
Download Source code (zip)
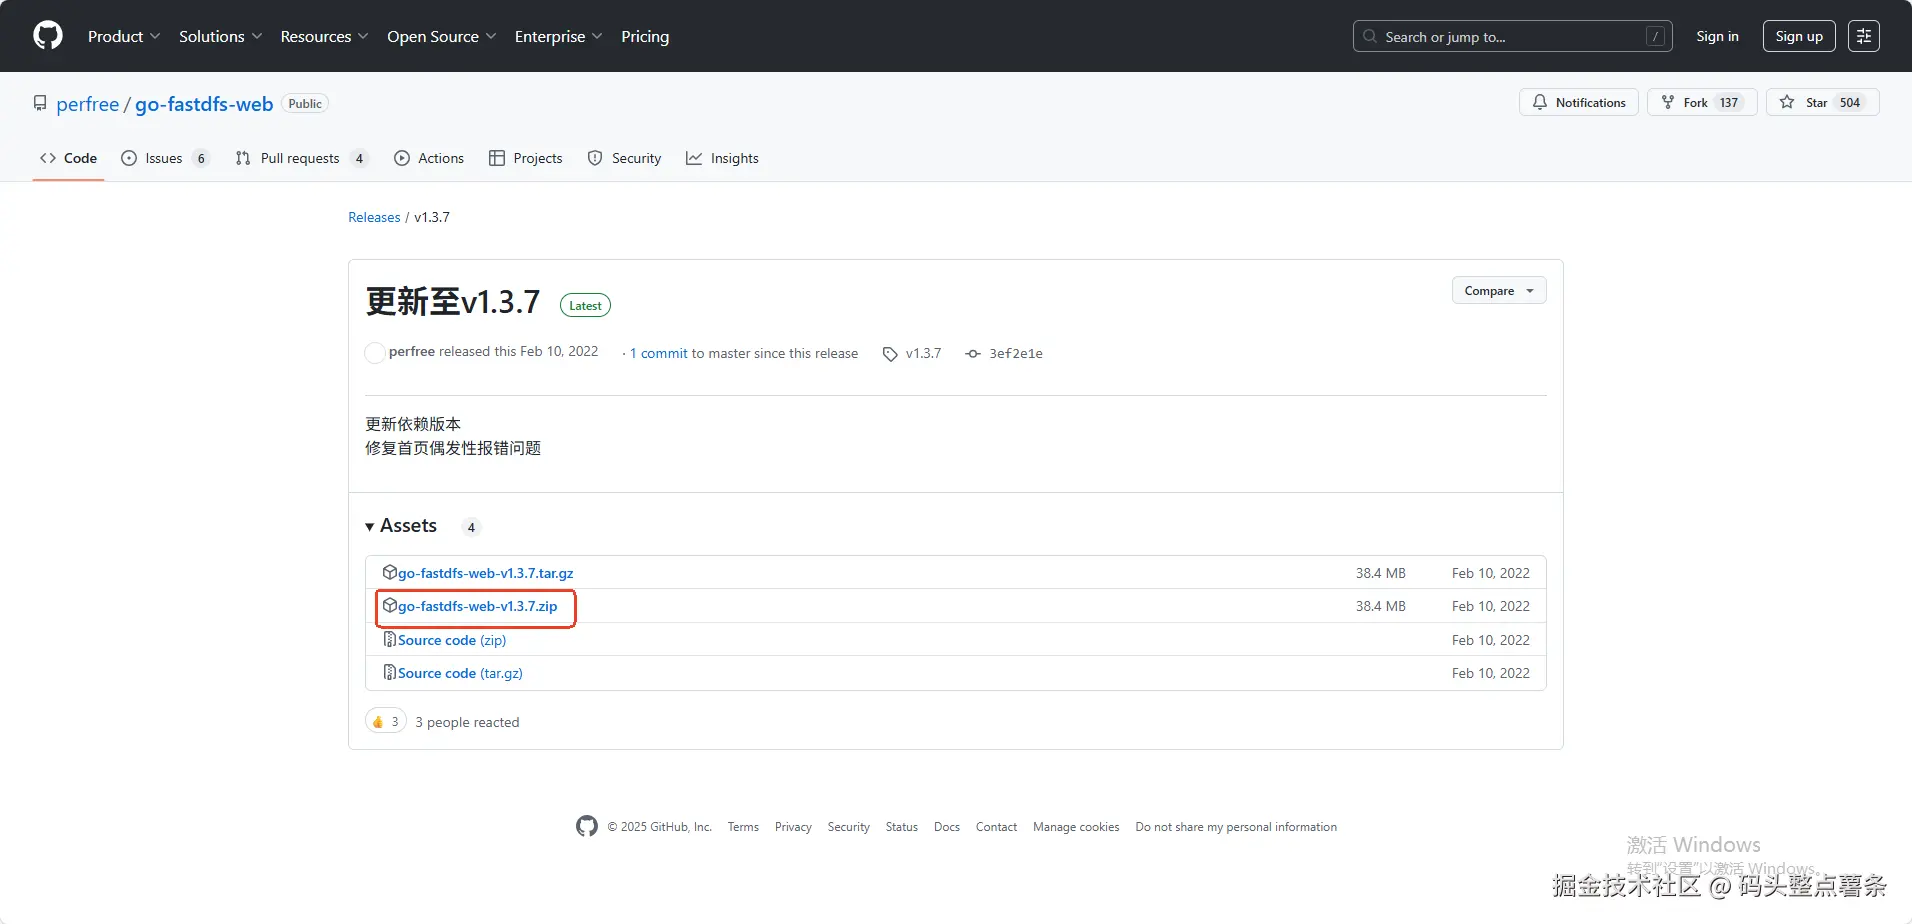click(452, 640)
